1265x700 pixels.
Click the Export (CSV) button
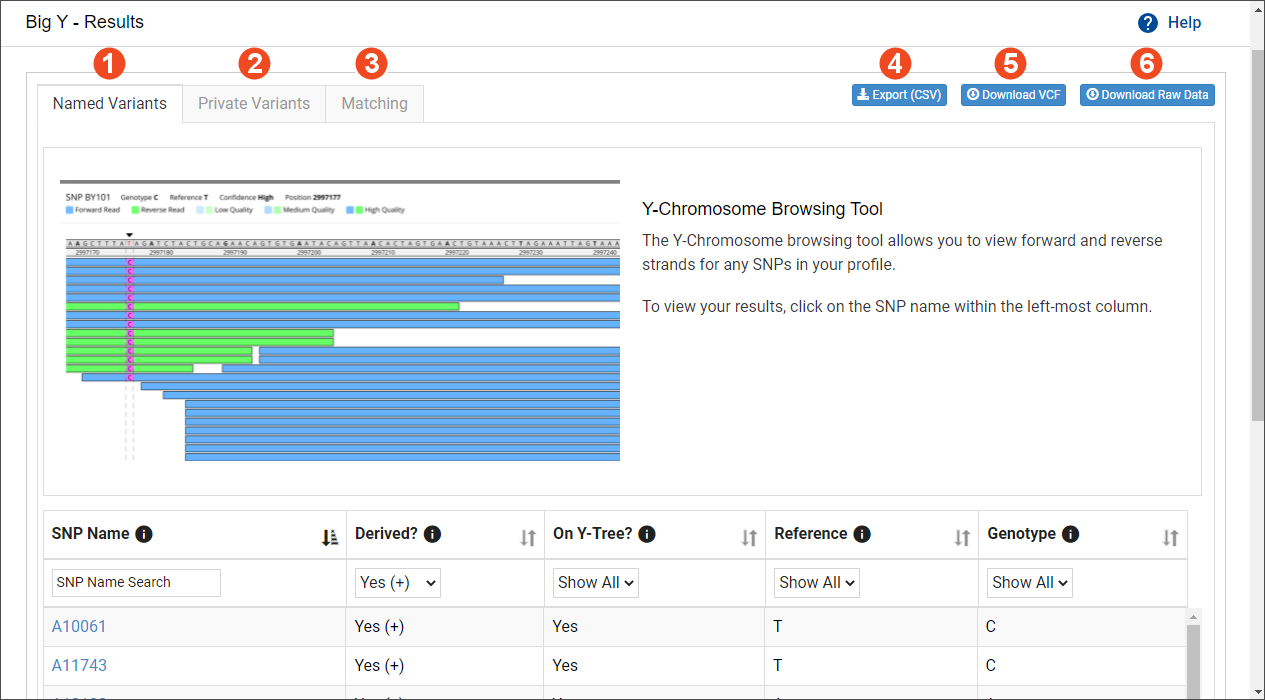pos(899,95)
